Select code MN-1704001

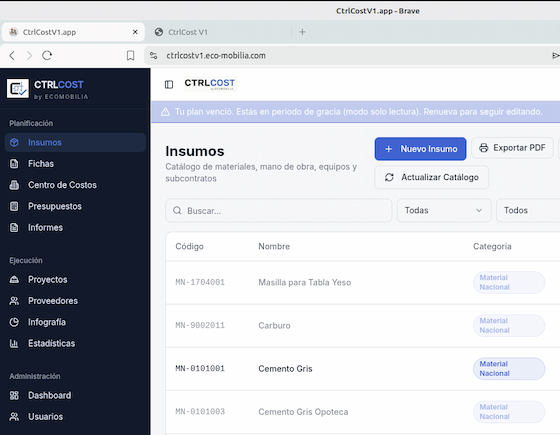[x=200, y=282]
